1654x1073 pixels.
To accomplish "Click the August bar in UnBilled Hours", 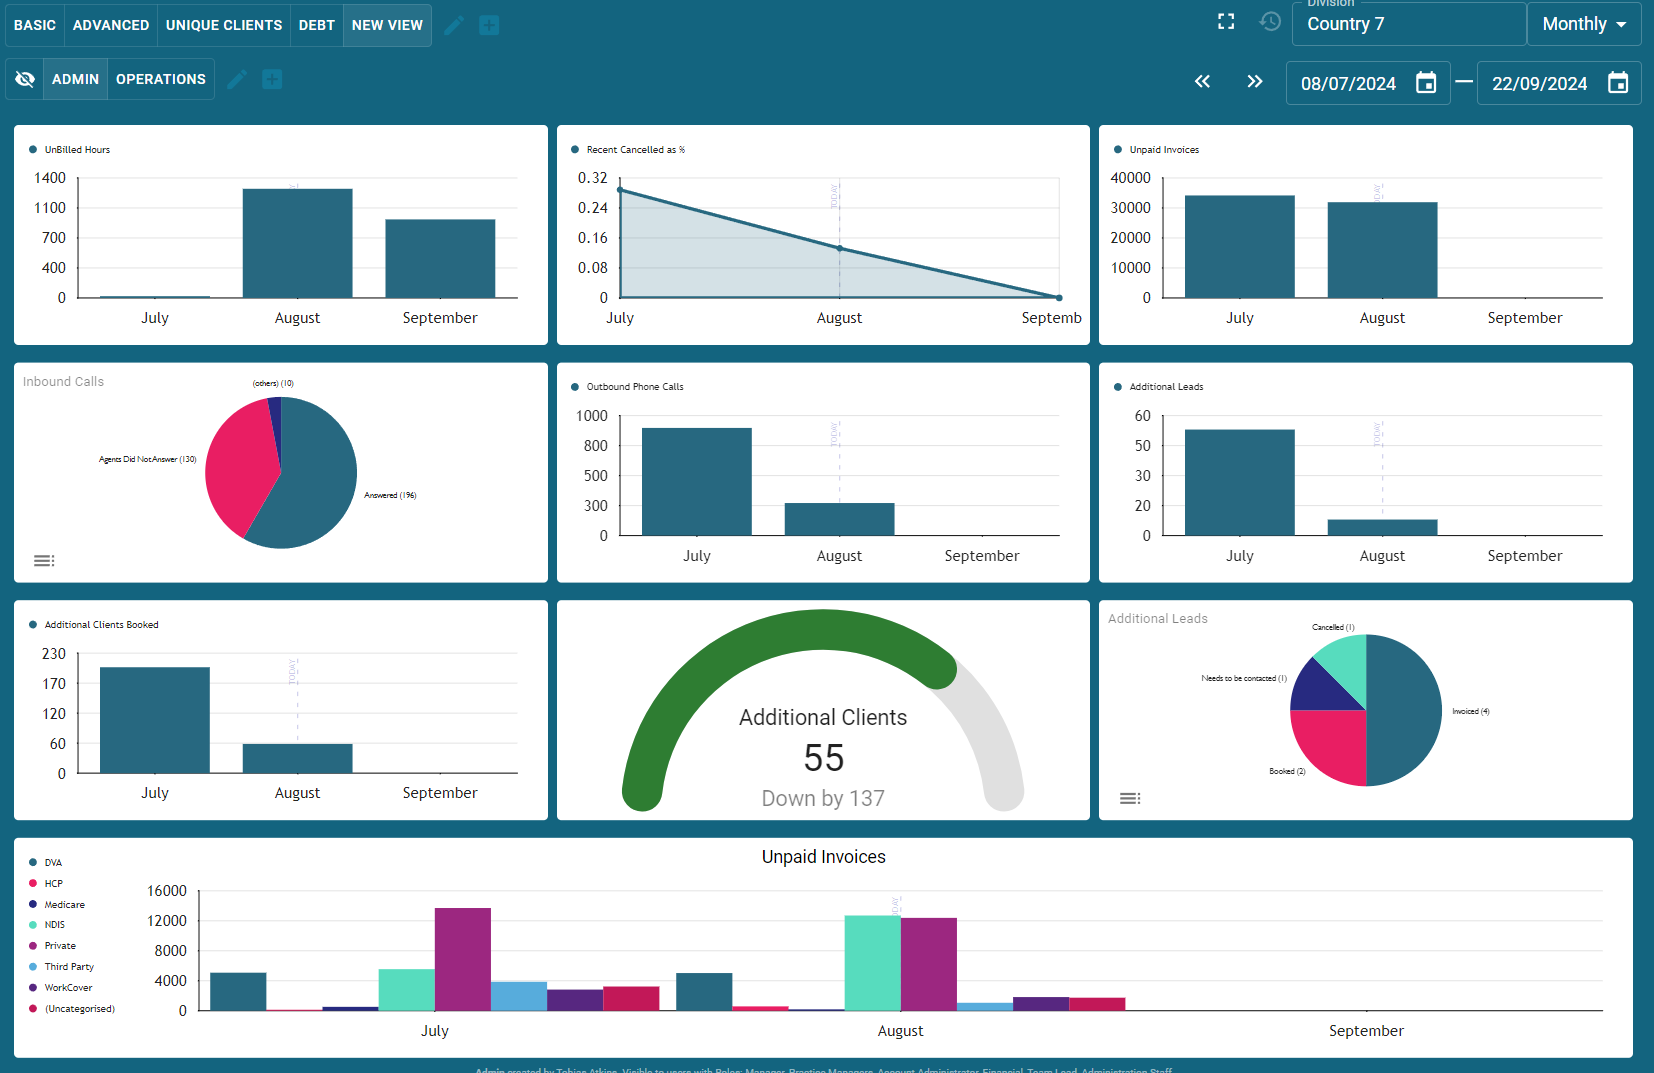I will coord(297,243).
